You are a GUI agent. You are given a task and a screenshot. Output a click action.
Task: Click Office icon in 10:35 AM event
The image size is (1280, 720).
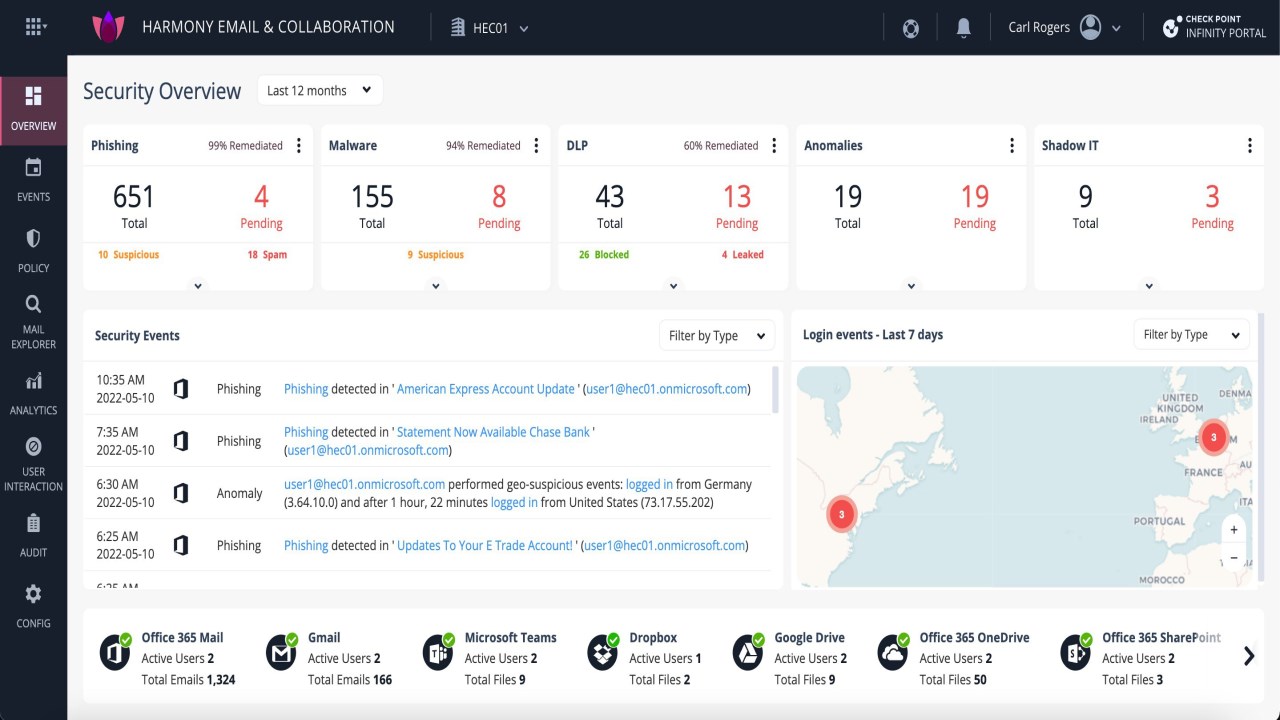[181, 389]
